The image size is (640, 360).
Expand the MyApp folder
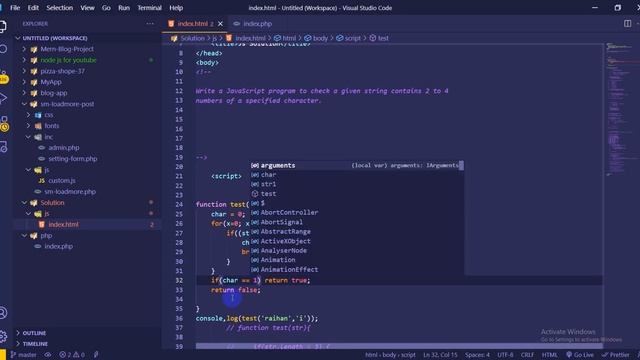[x=51, y=82]
